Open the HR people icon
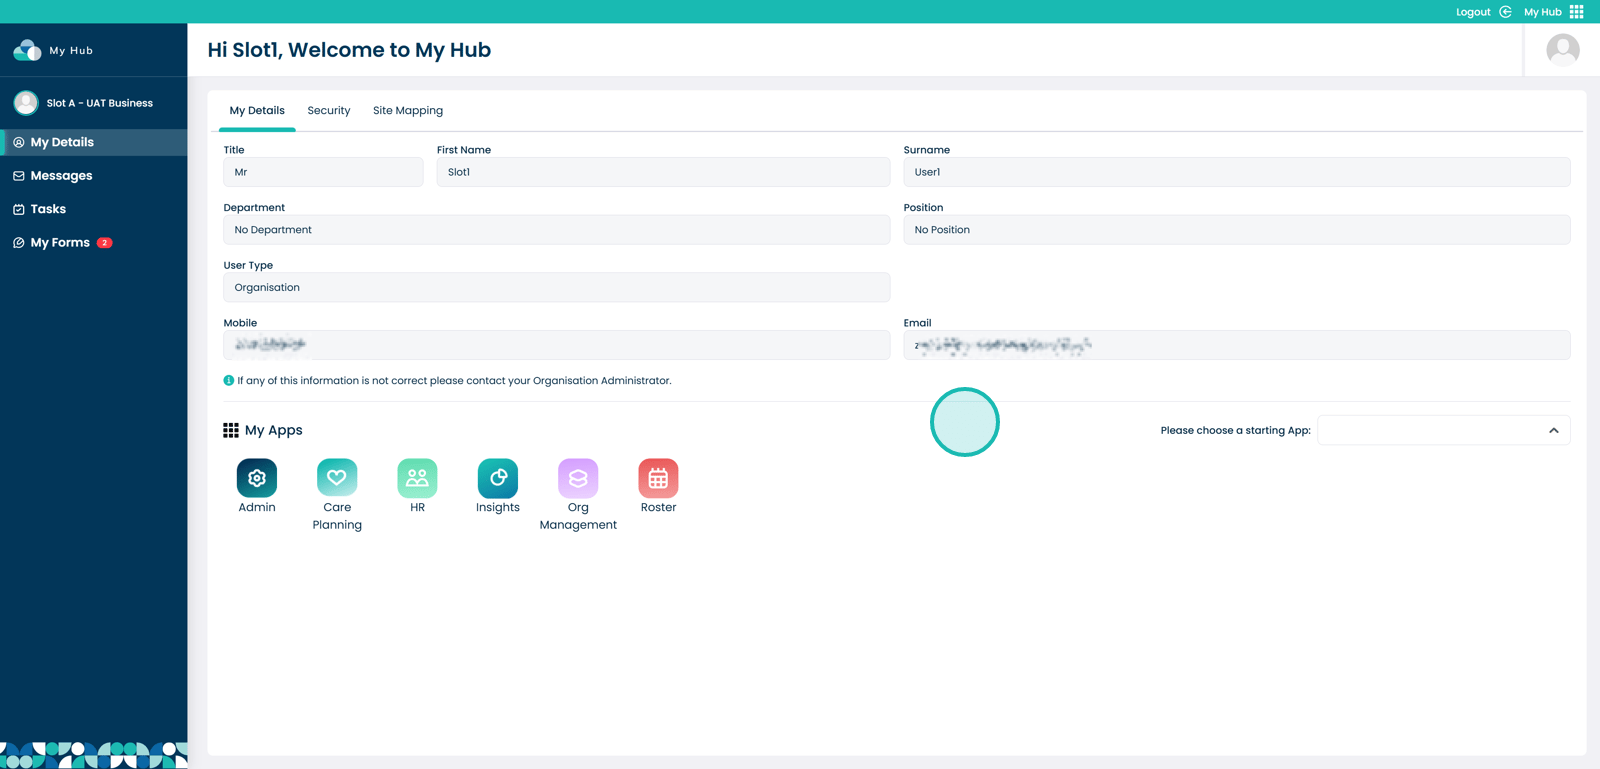 [x=417, y=478]
